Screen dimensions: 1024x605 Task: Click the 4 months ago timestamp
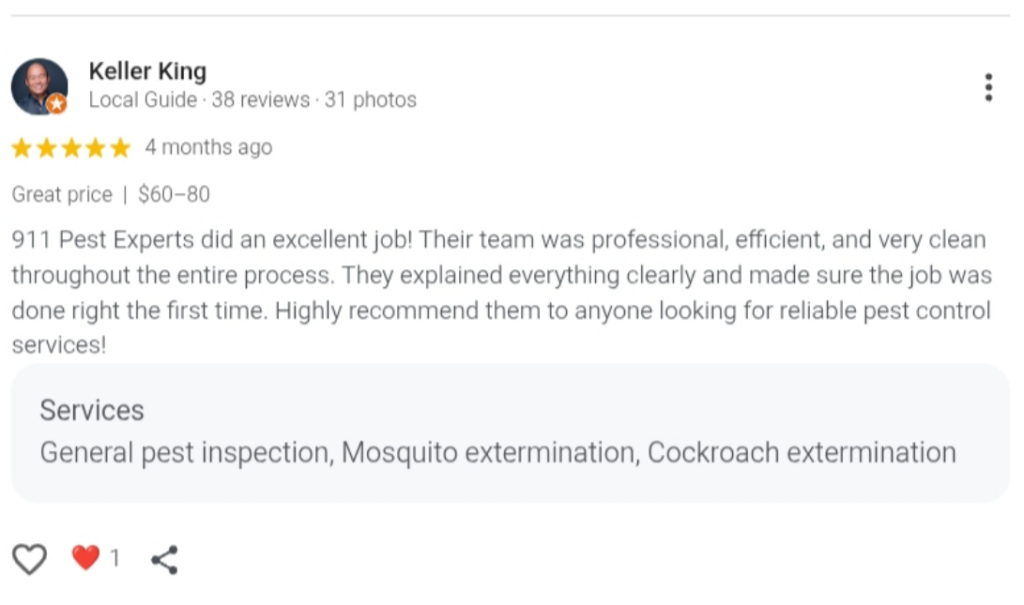point(208,147)
